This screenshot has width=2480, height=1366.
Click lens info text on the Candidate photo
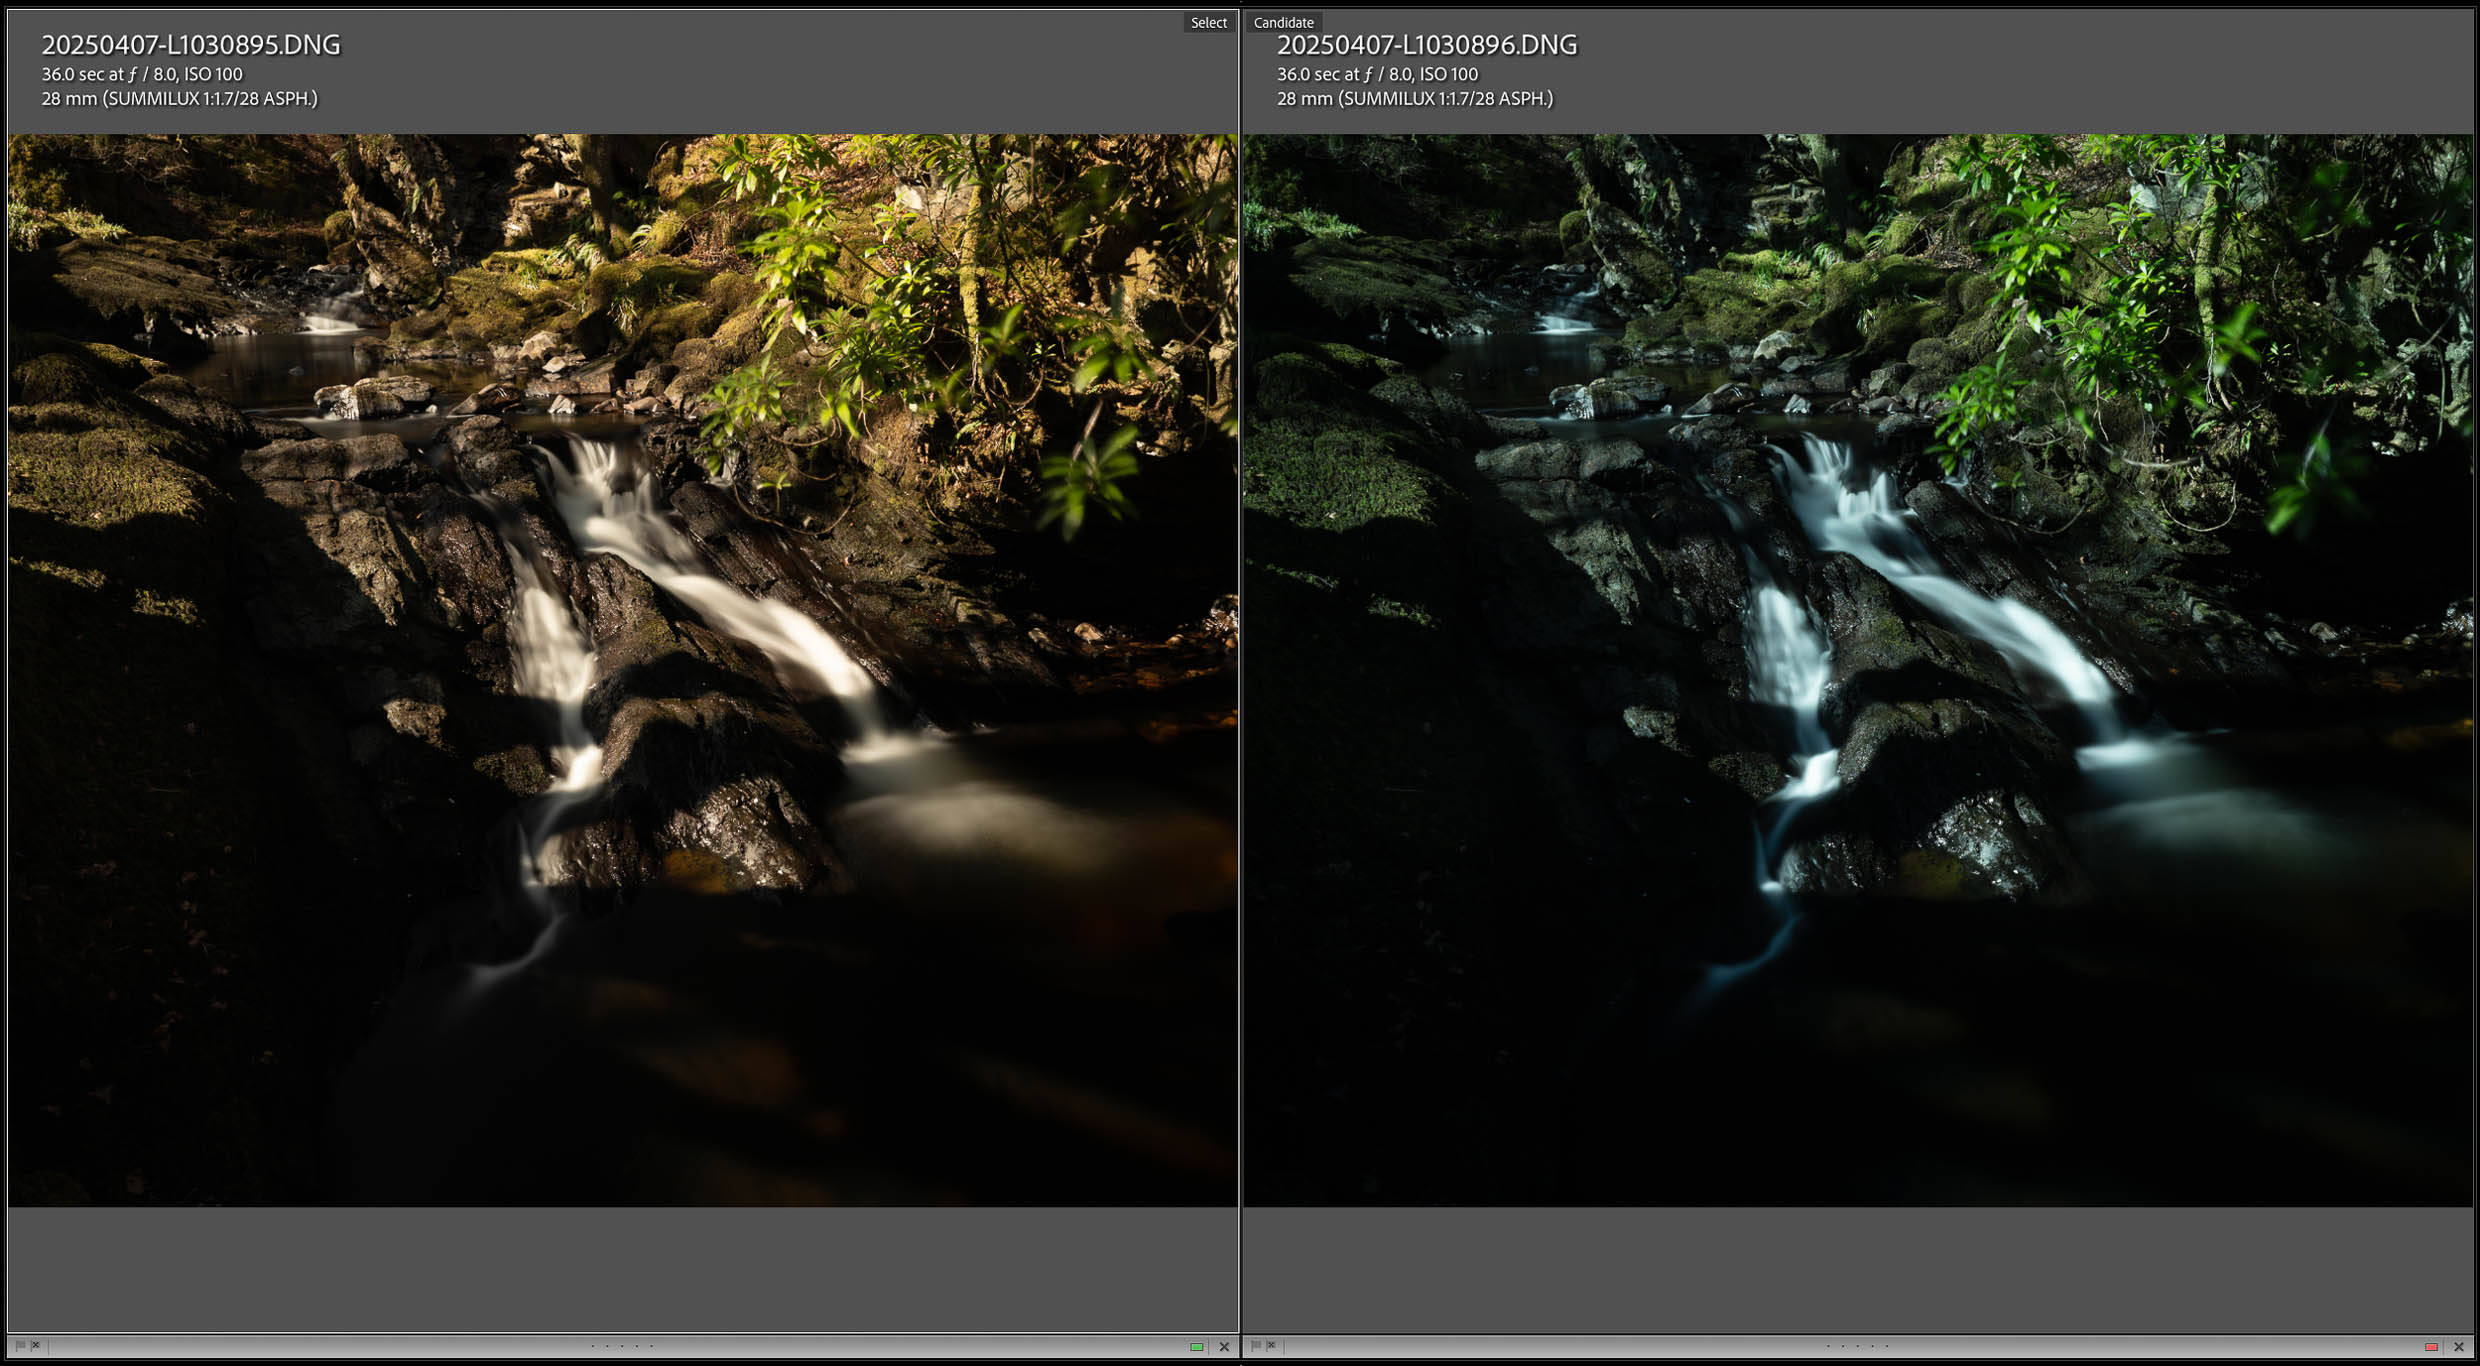coord(1415,99)
